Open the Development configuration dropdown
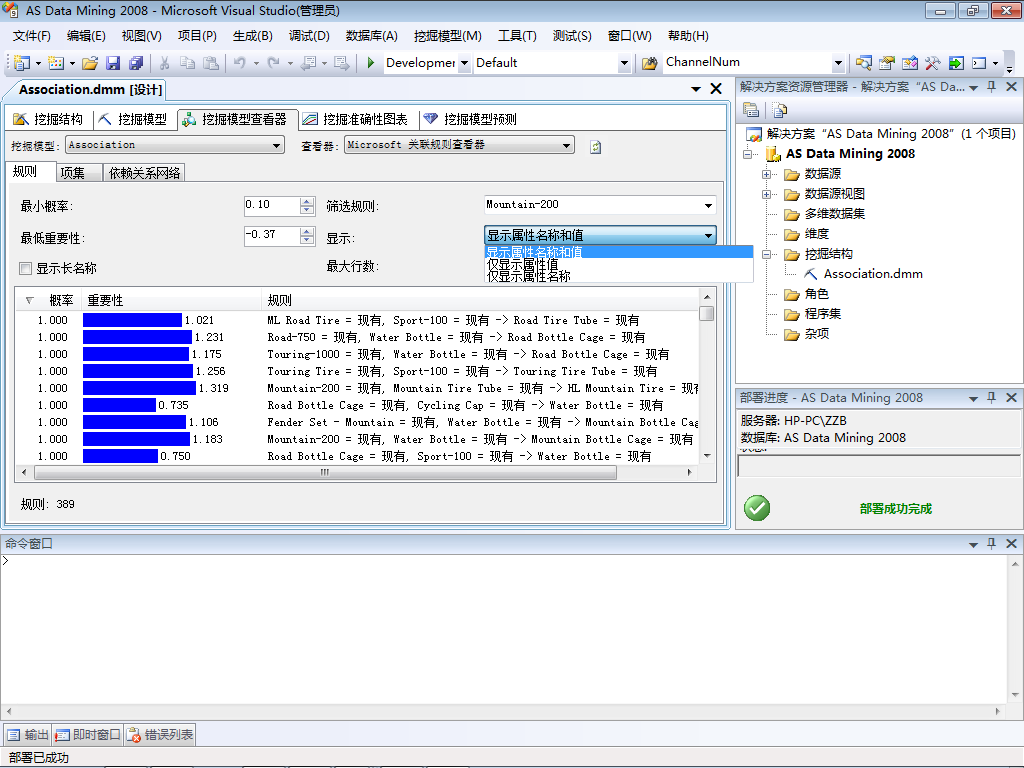The width and height of the screenshot is (1024, 768). click(x=464, y=63)
